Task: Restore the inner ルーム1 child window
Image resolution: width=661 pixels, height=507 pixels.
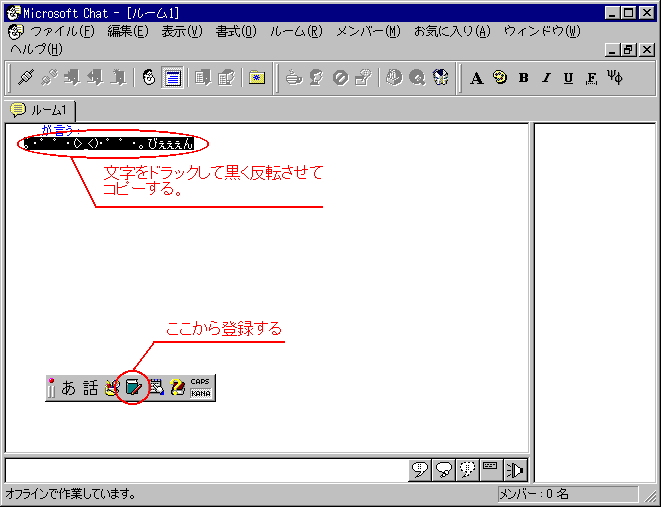Action: point(629,50)
